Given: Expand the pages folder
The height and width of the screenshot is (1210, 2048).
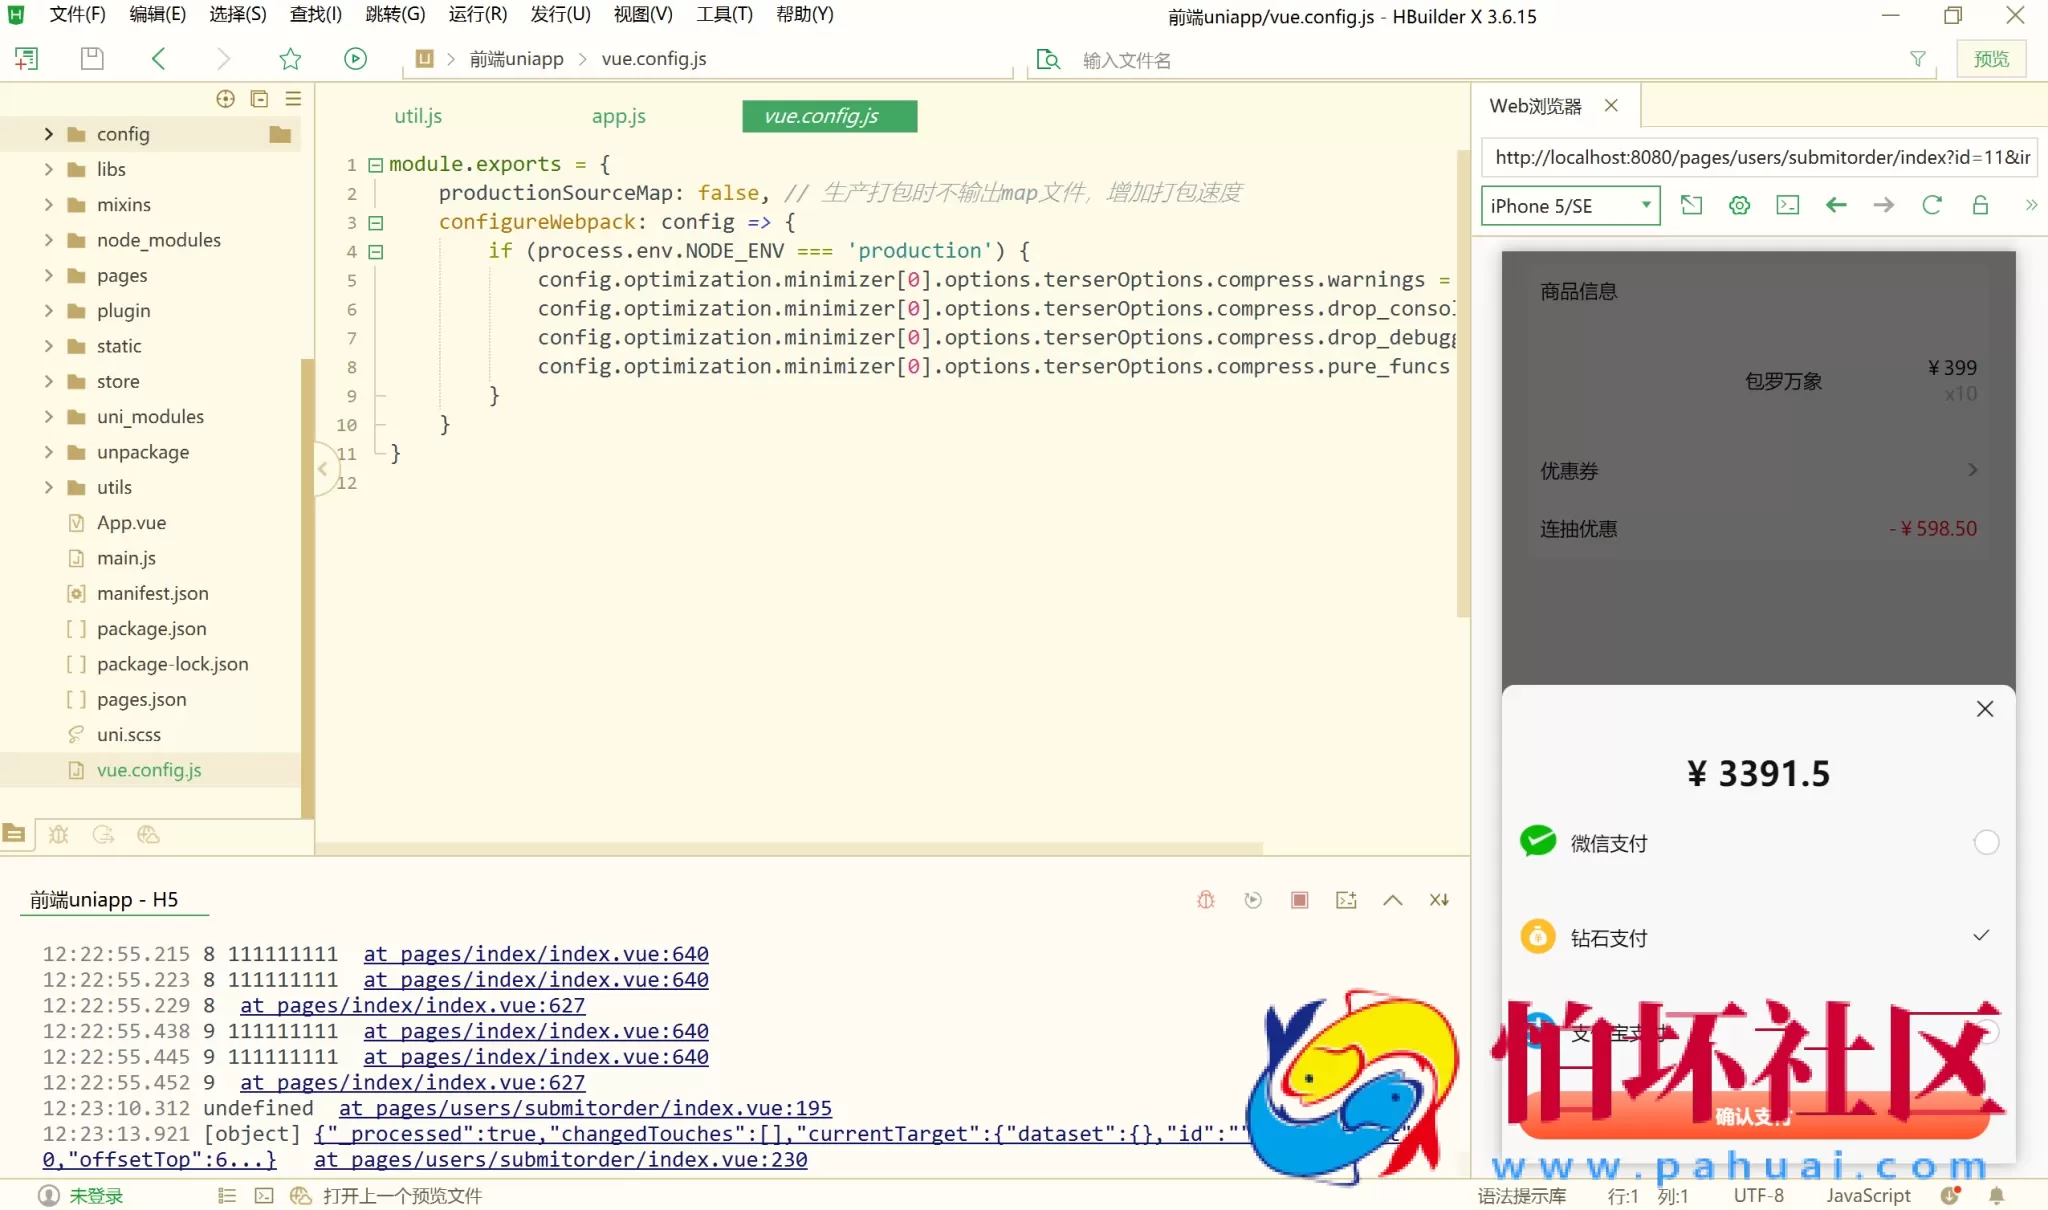Looking at the screenshot, I should coord(48,275).
